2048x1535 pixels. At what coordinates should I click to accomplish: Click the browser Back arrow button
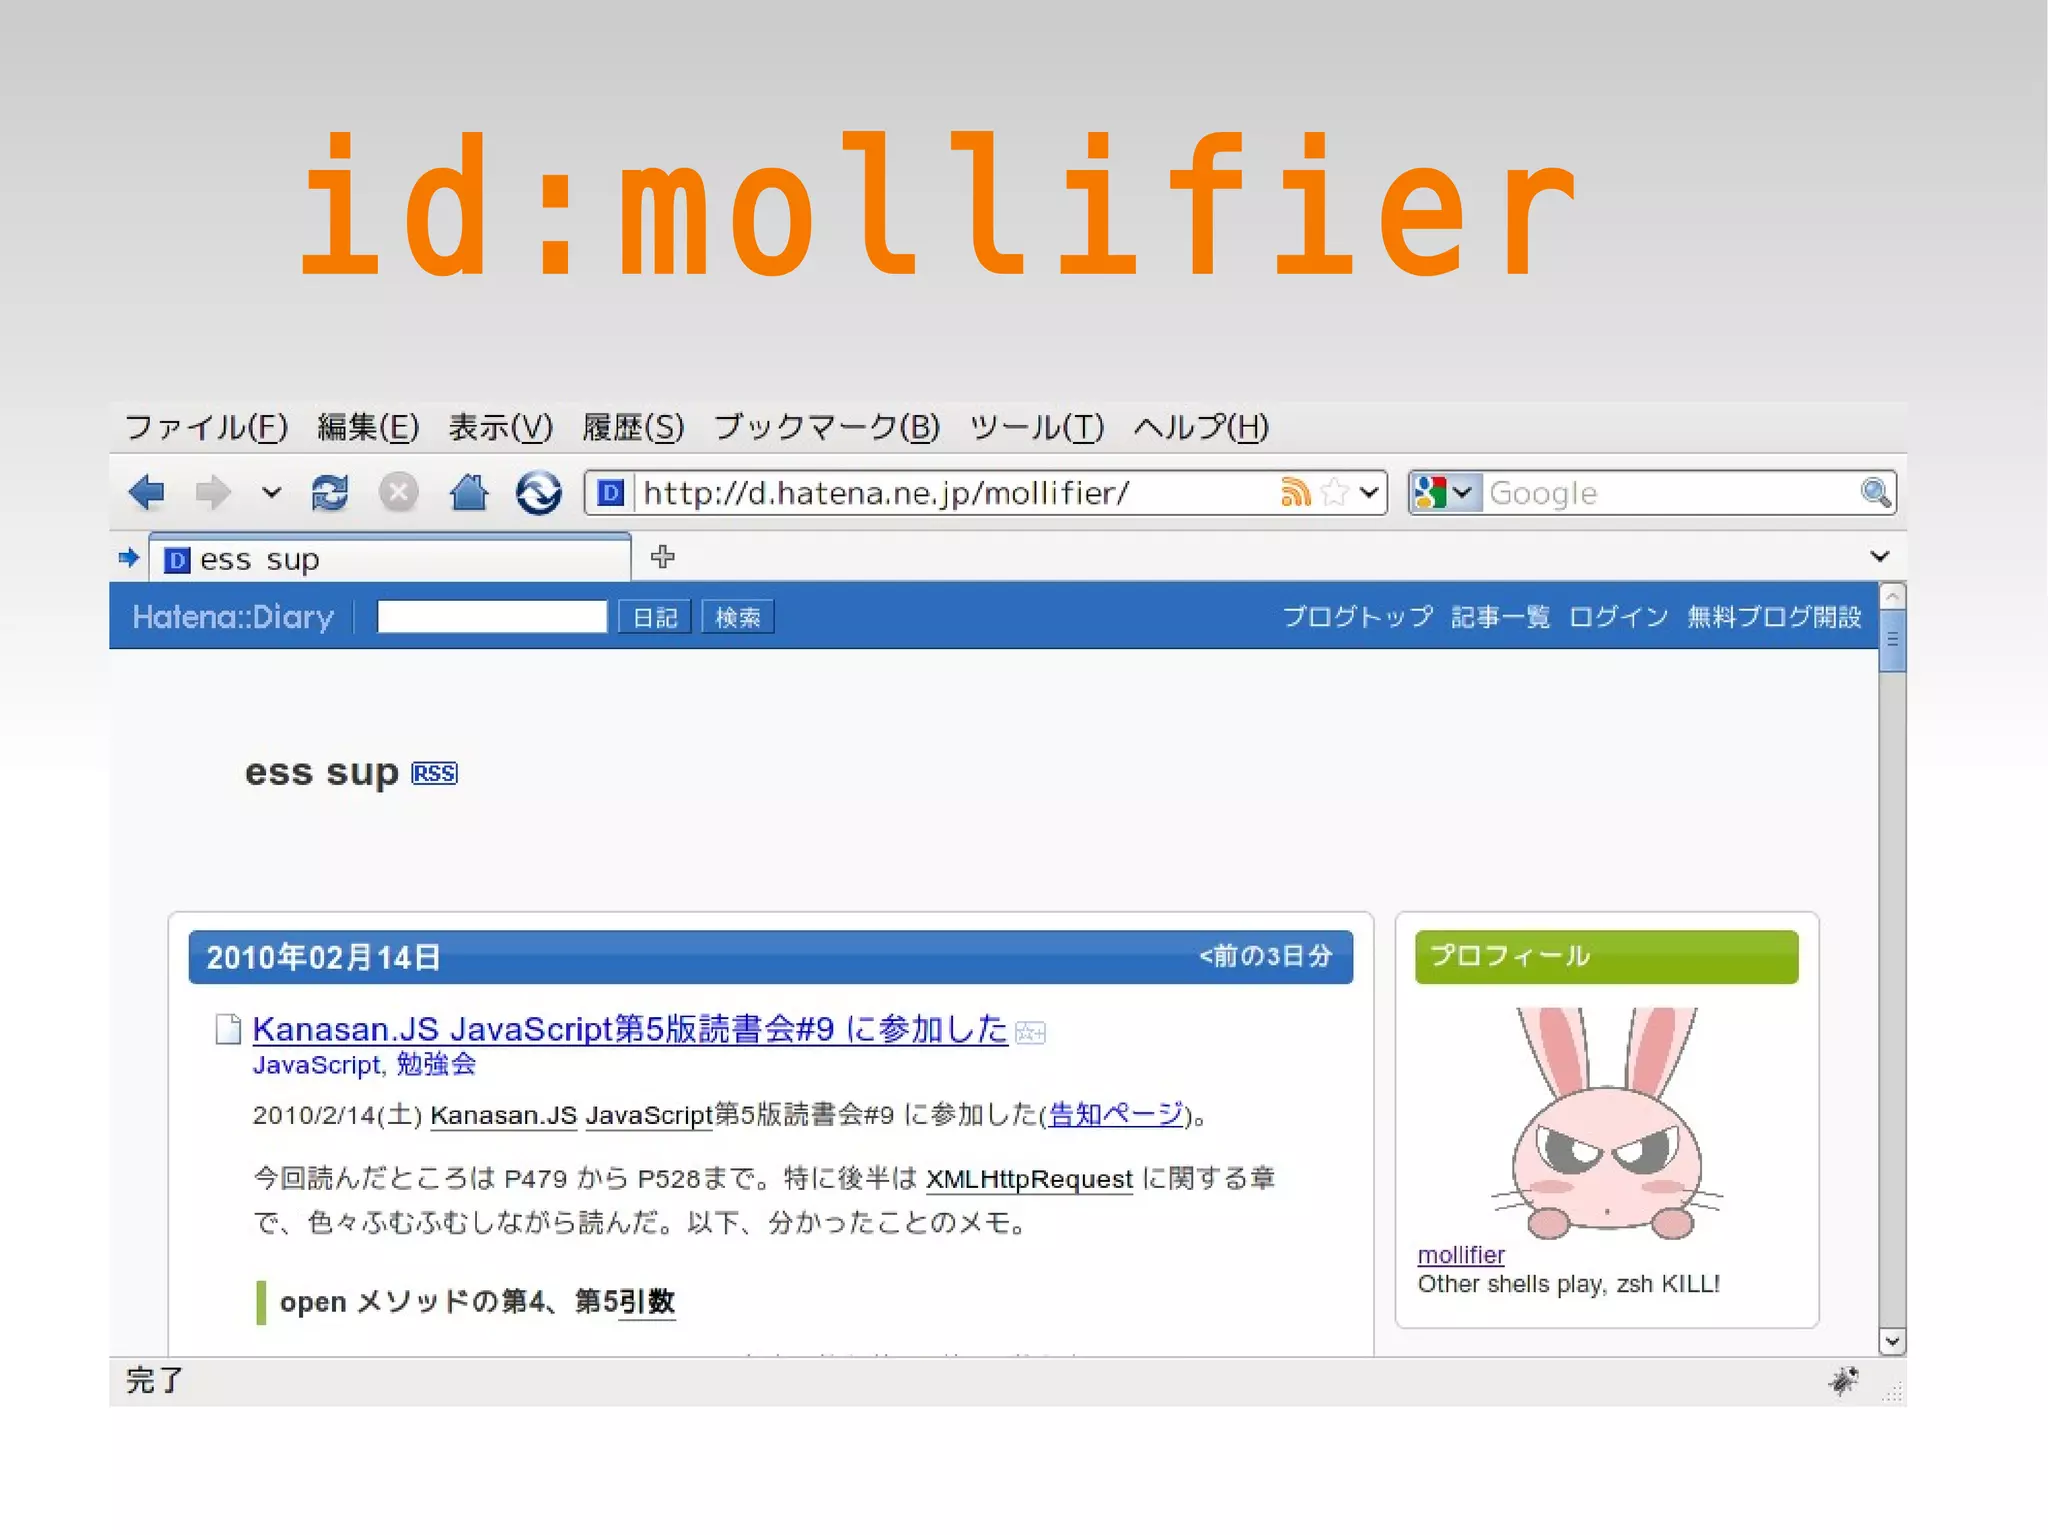pos(148,492)
